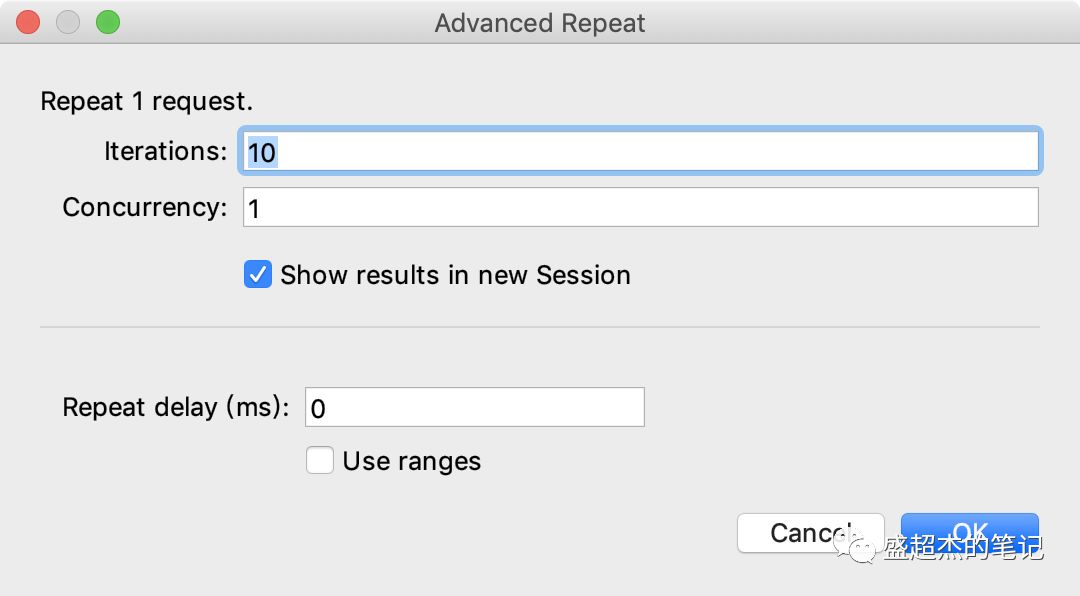Click the 'Show results in new Session' label text

(455, 275)
